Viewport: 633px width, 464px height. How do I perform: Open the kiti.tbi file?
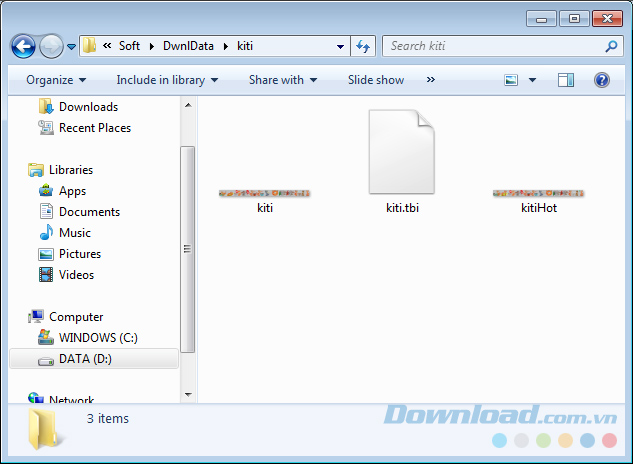point(400,160)
